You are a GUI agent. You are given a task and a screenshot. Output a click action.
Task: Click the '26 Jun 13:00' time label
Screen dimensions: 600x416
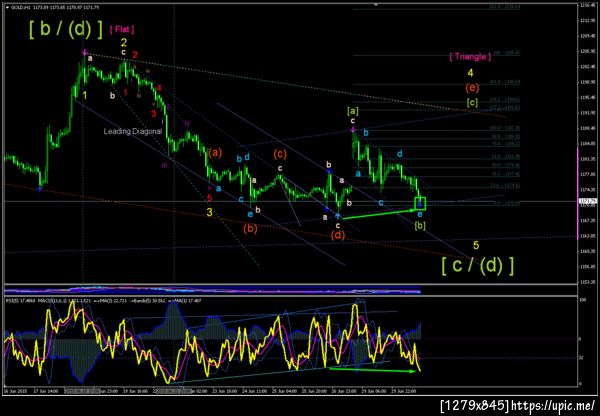(x=344, y=392)
